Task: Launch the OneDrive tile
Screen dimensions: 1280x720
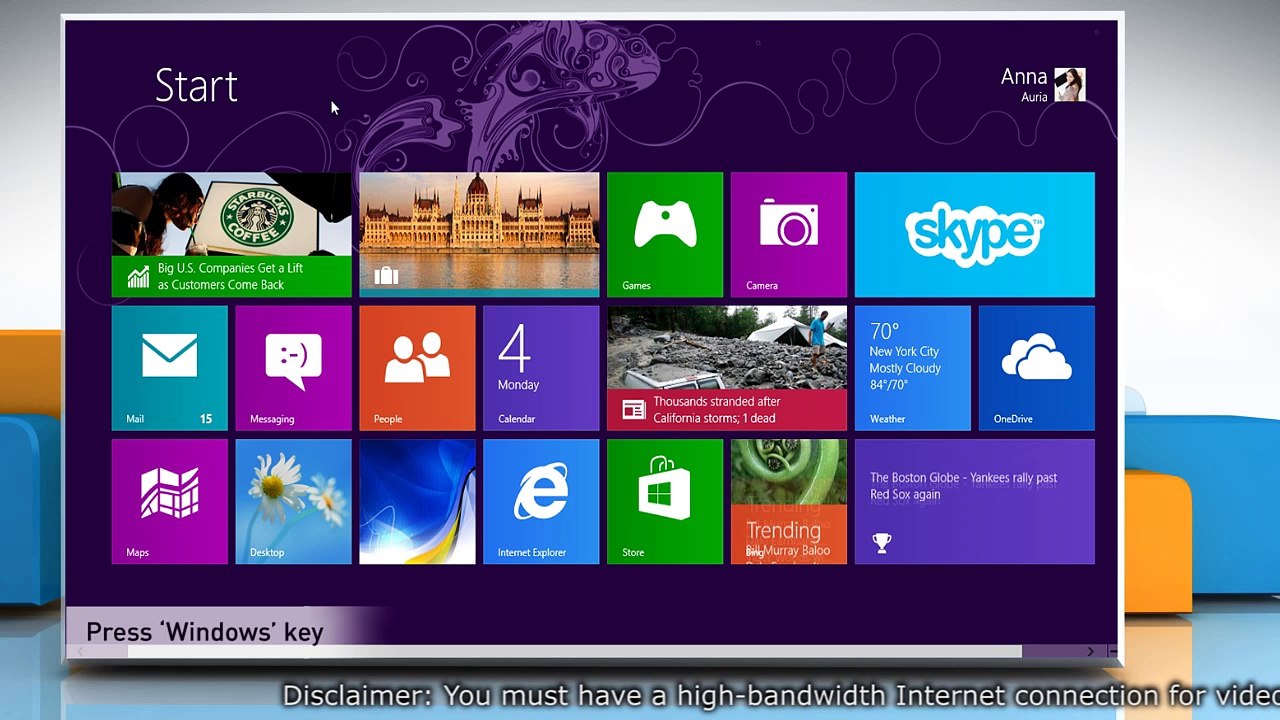Action: [1037, 368]
